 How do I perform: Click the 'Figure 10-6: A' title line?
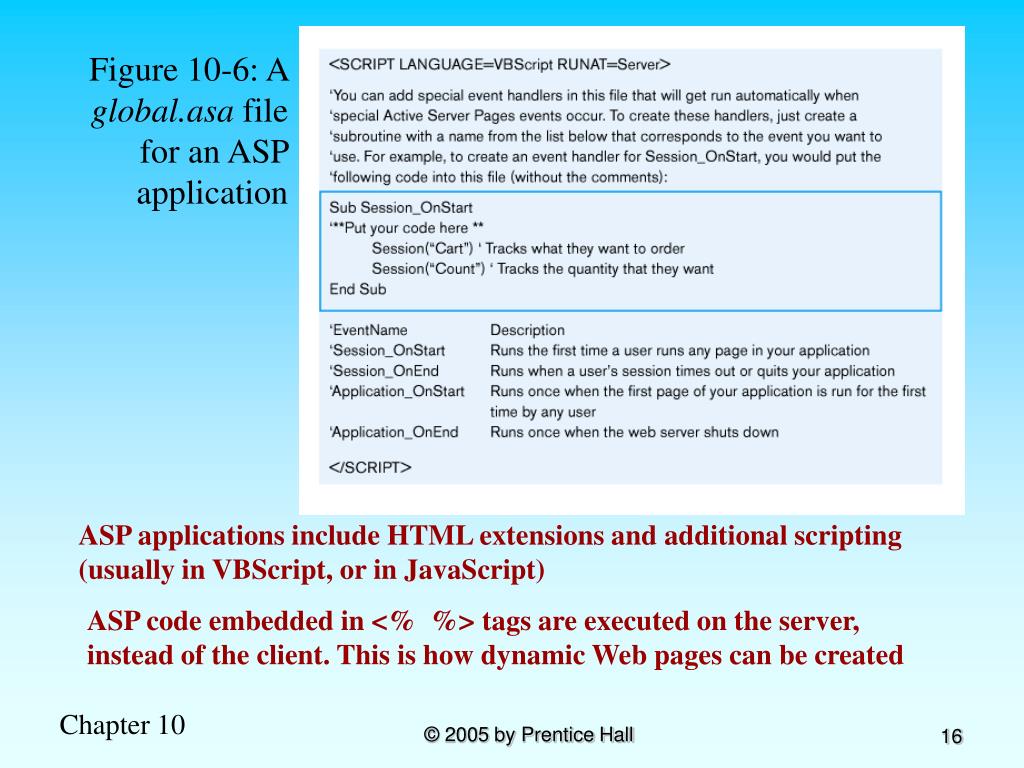click(188, 70)
